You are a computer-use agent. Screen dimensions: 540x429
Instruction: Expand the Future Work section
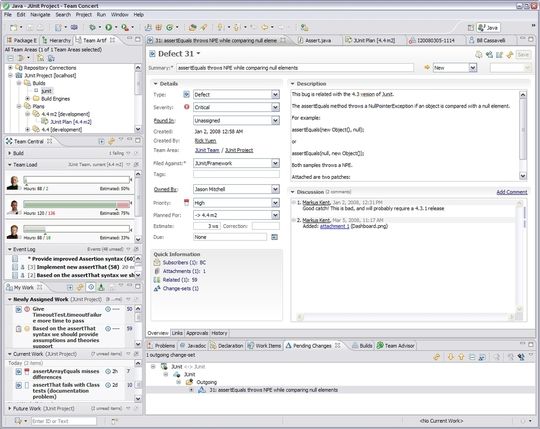pos(10,408)
